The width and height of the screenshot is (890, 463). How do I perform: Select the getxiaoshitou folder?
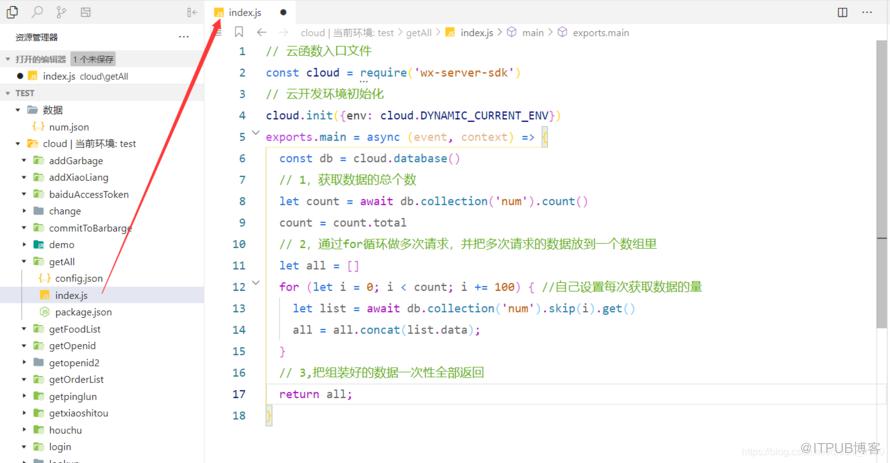tap(78, 413)
